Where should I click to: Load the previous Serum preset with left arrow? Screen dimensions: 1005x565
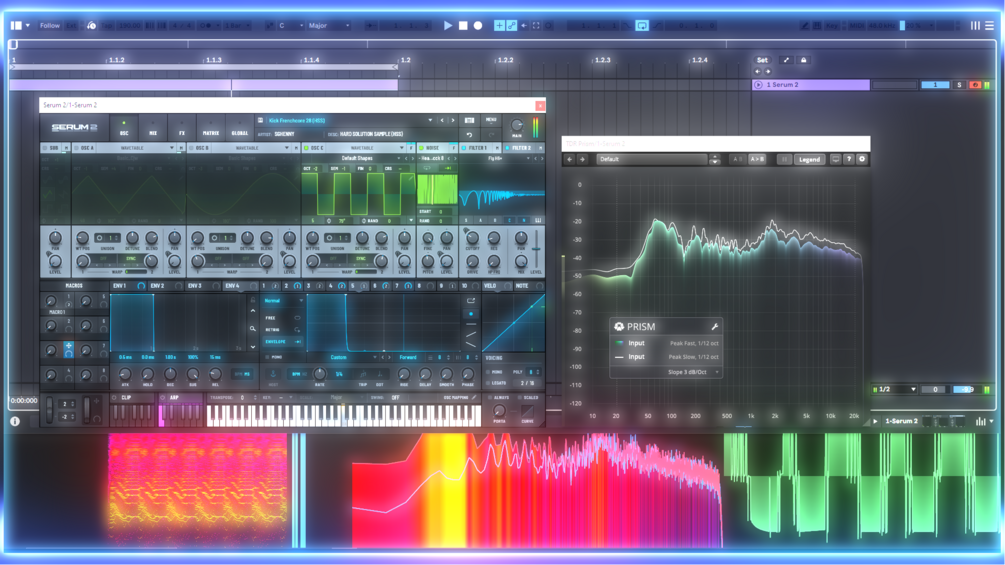tap(442, 120)
